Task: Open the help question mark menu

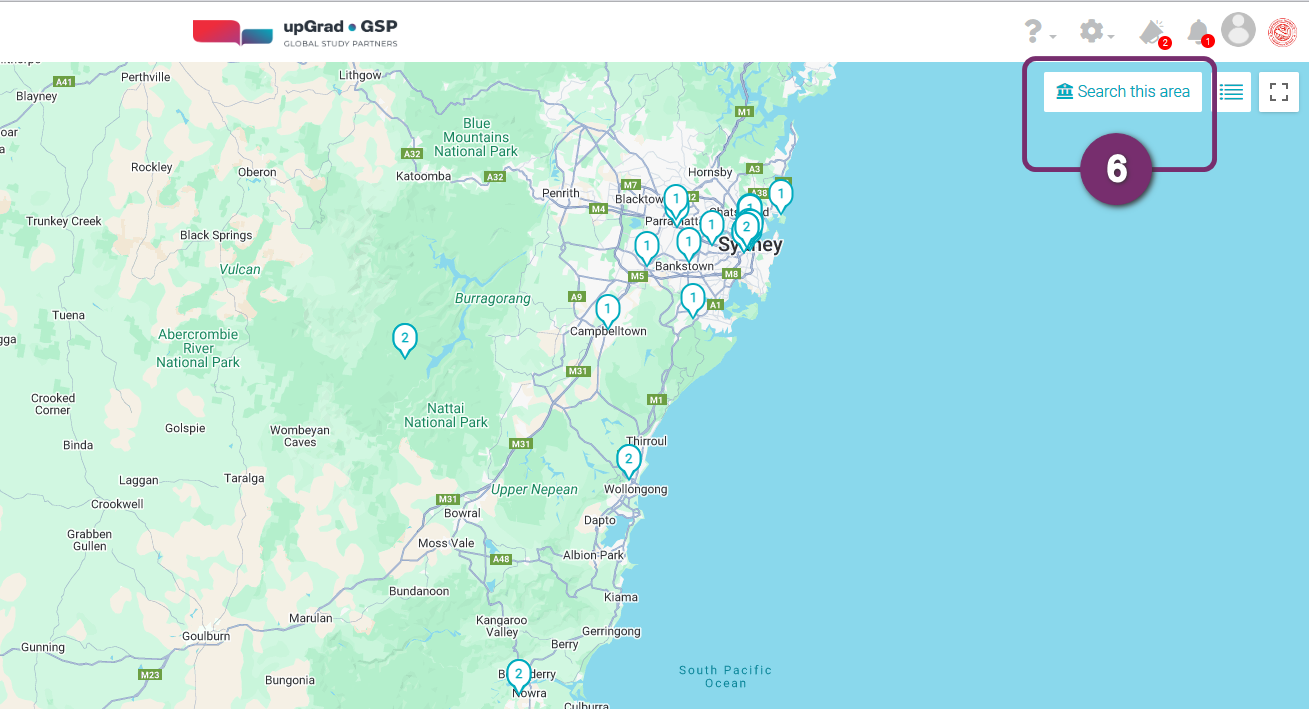Action: (x=1034, y=32)
